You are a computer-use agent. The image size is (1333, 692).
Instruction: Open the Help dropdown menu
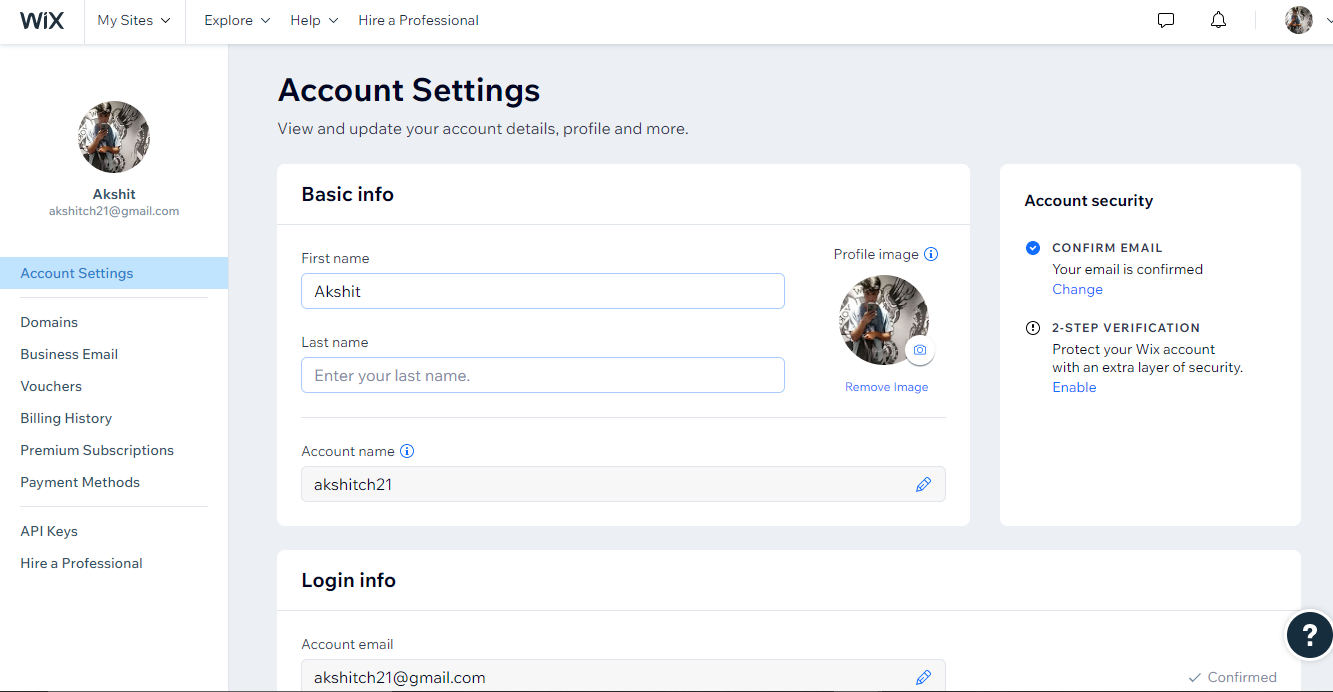[314, 20]
